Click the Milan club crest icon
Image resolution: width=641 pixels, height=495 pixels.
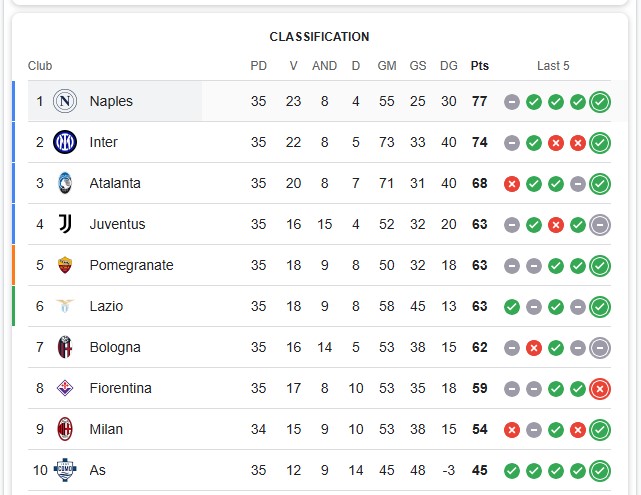(65, 429)
